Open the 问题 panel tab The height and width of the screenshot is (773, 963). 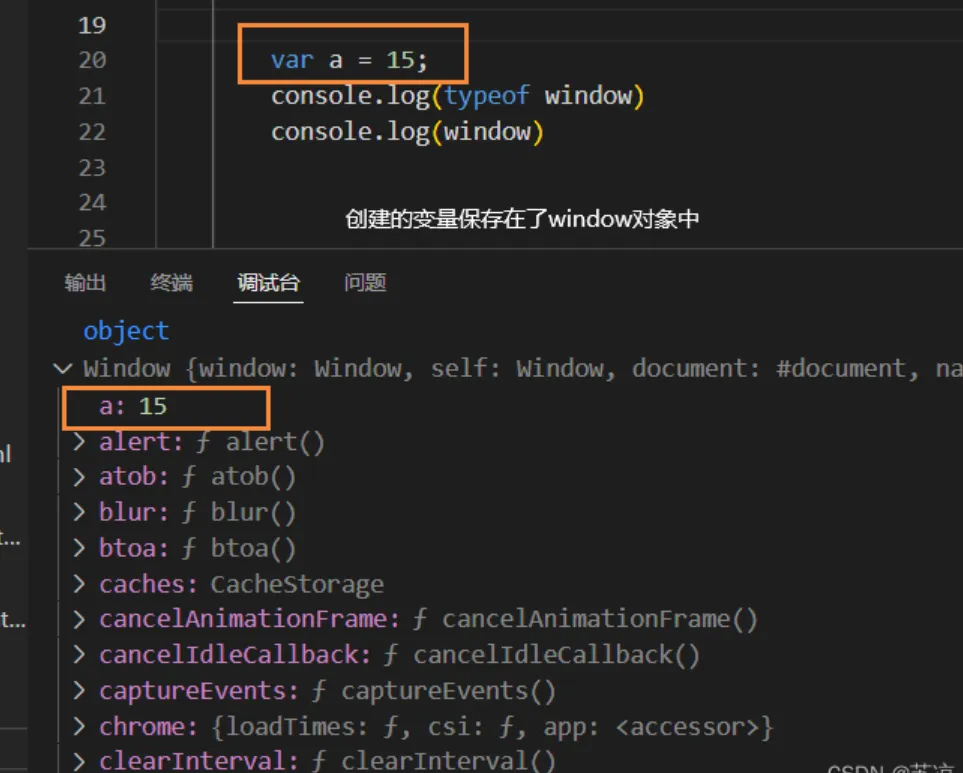coord(365,282)
